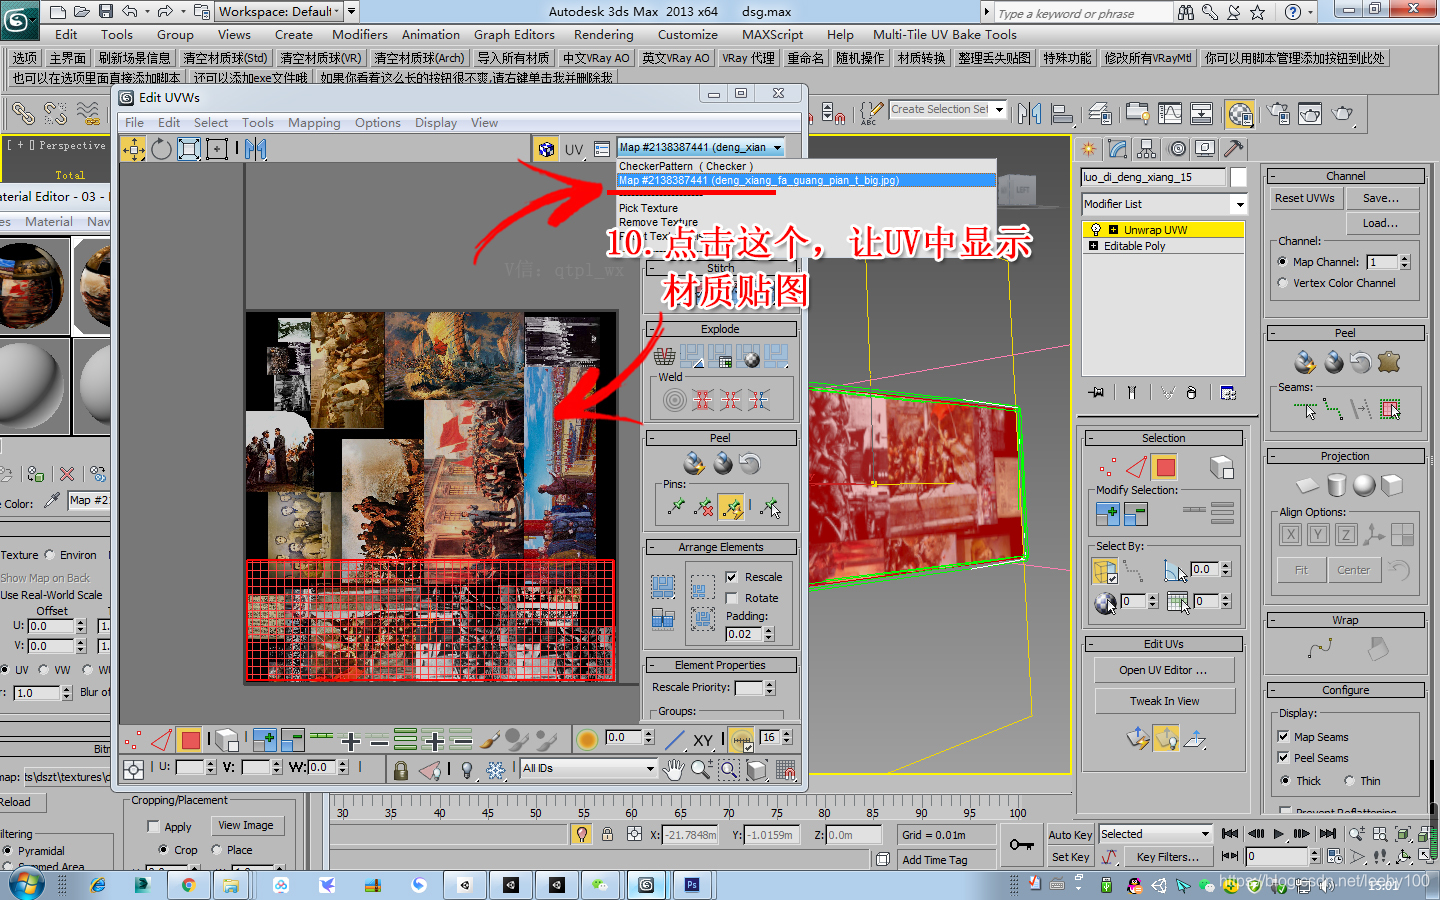Open the Tools menu in Edit UVWs window

pos(257,123)
